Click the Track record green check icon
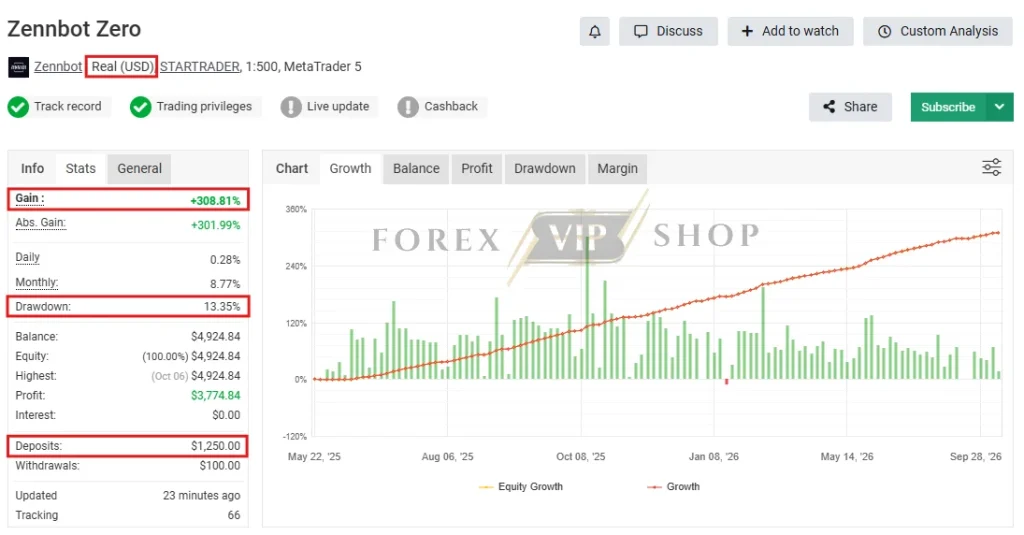 [18, 107]
